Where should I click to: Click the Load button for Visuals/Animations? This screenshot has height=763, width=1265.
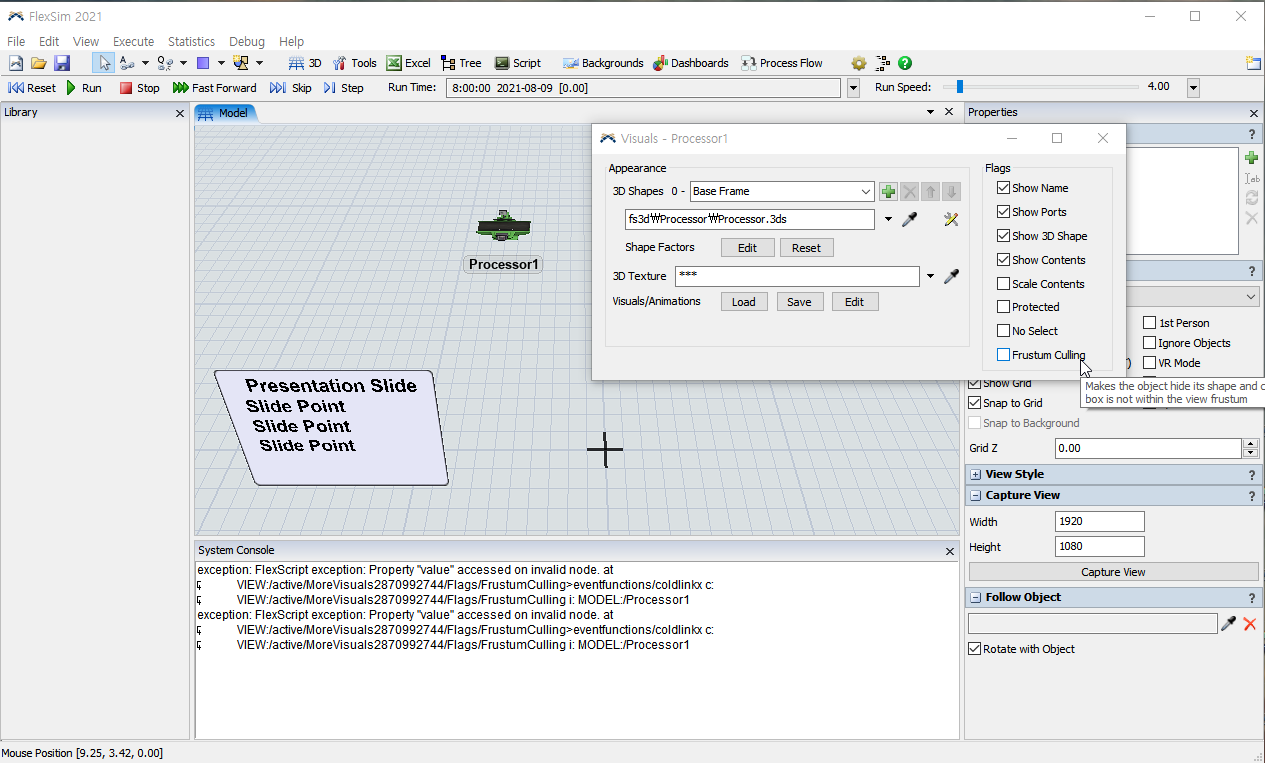point(744,302)
